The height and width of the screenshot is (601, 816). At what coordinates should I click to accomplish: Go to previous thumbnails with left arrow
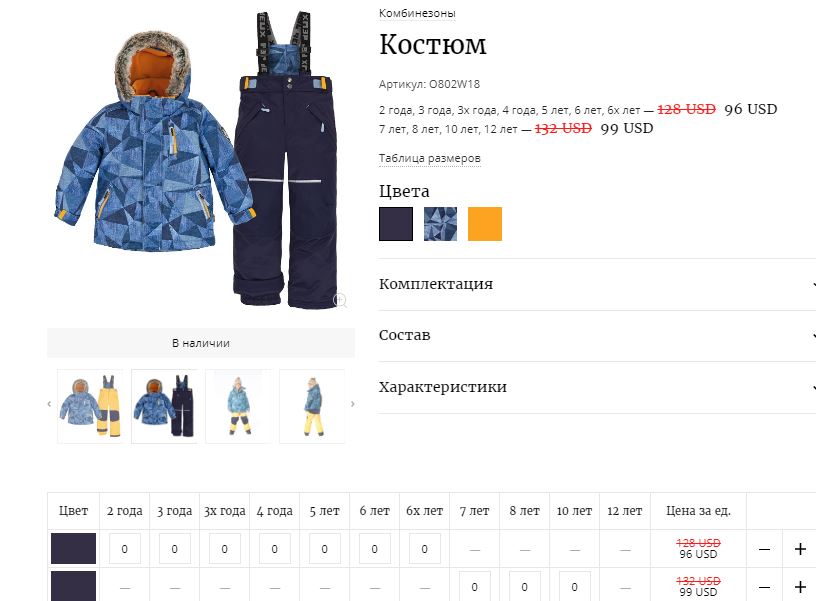pos(49,404)
